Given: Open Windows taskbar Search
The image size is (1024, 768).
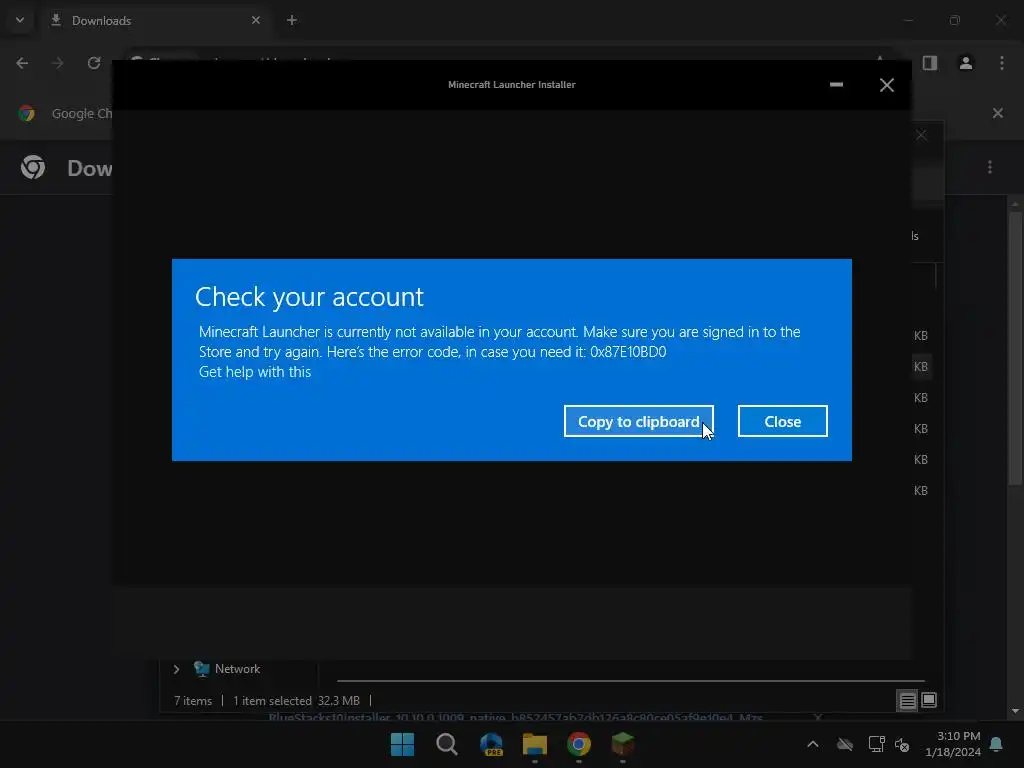Looking at the screenshot, I should [447, 744].
